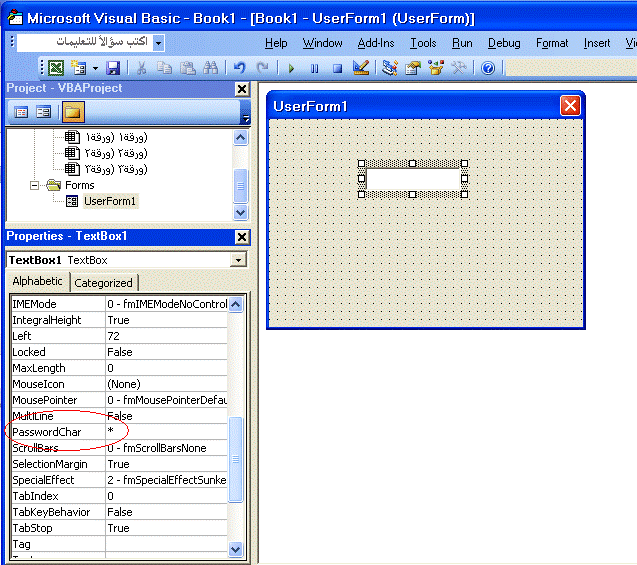The height and width of the screenshot is (565, 637).
Task: Click View Code icon in Project panel
Action: tap(21, 112)
